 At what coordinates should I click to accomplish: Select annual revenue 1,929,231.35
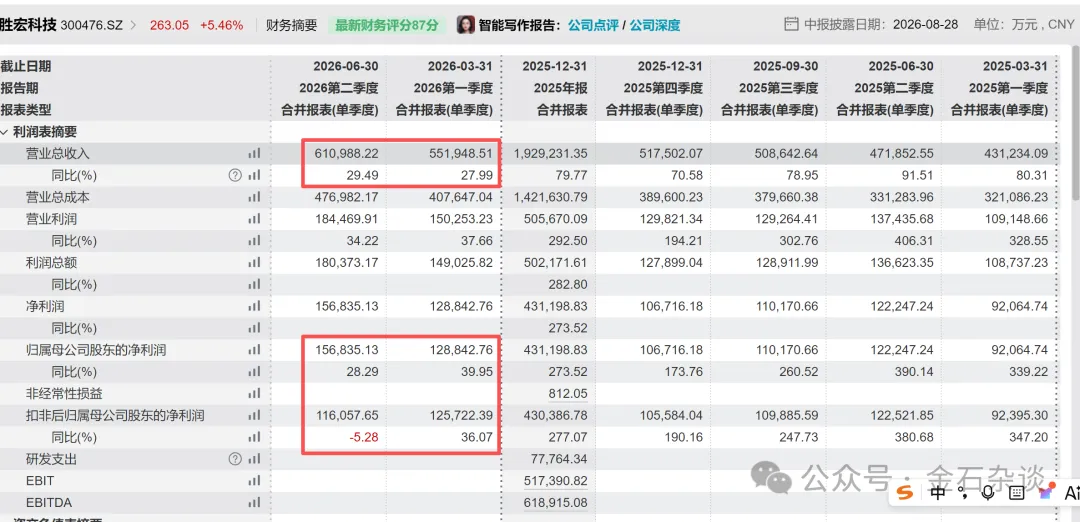coord(550,154)
